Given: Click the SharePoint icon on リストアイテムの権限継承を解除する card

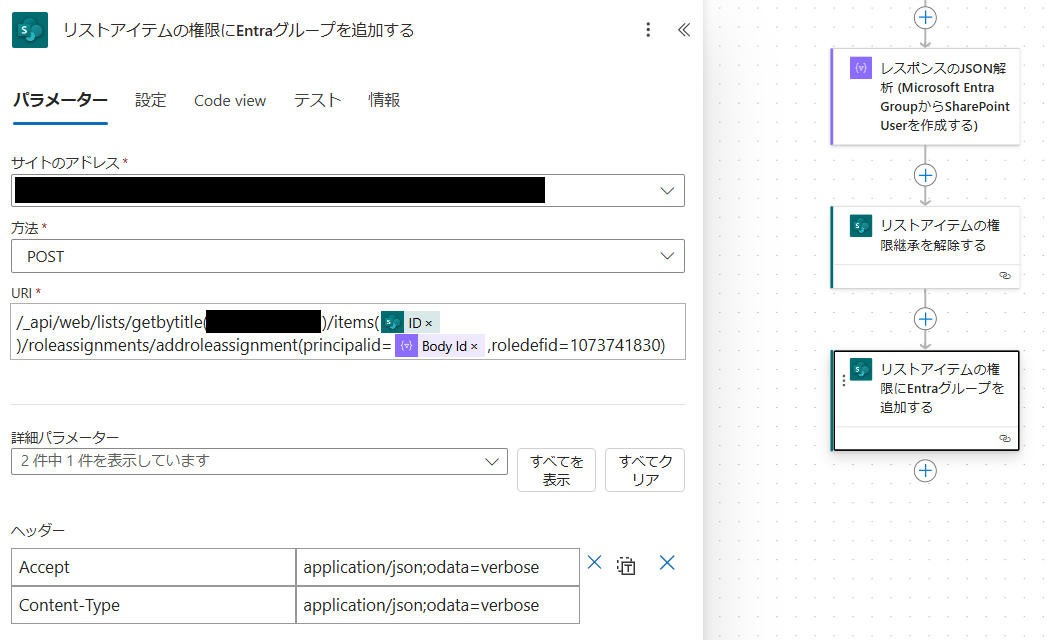Looking at the screenshot, I should [x=860, y=227].
